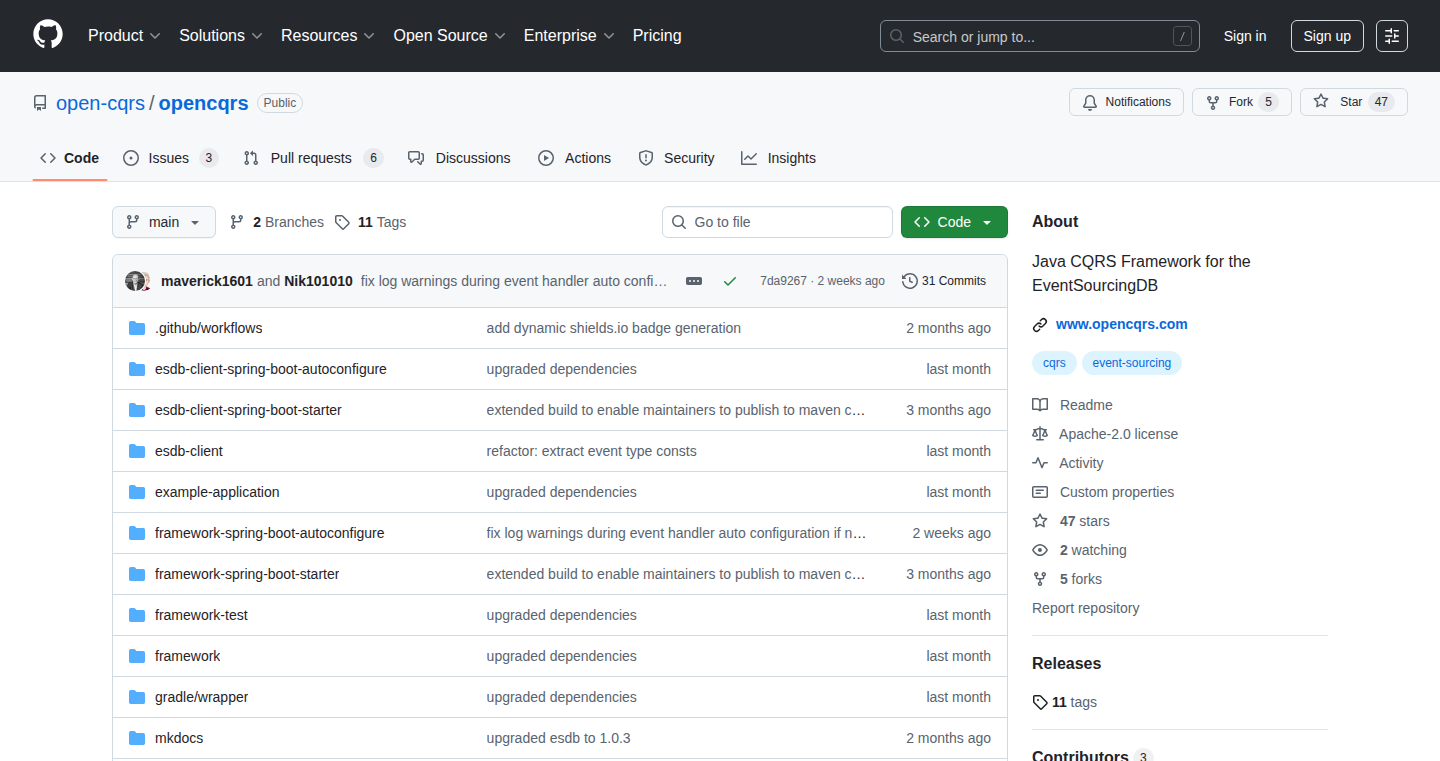Switch to the Issues tab
The width and height of the screenshot is (1440, 761).
pos(170,158)
